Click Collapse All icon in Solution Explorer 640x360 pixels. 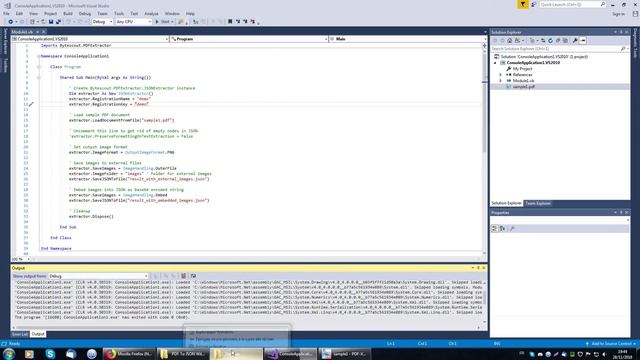(558, 40)
